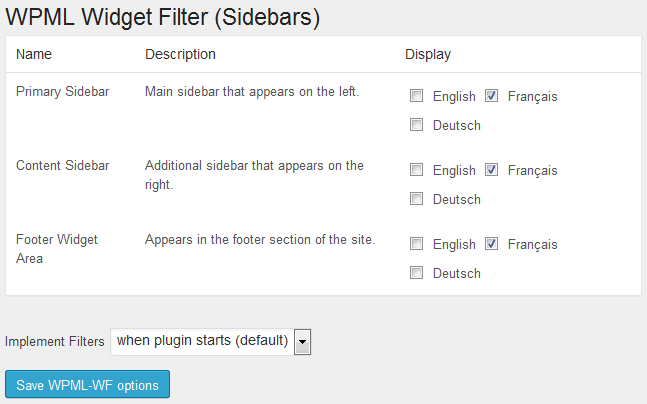Click the Implement Filters dropdown arrow
Screen dimensions: 647x404
tap(302, 342)
